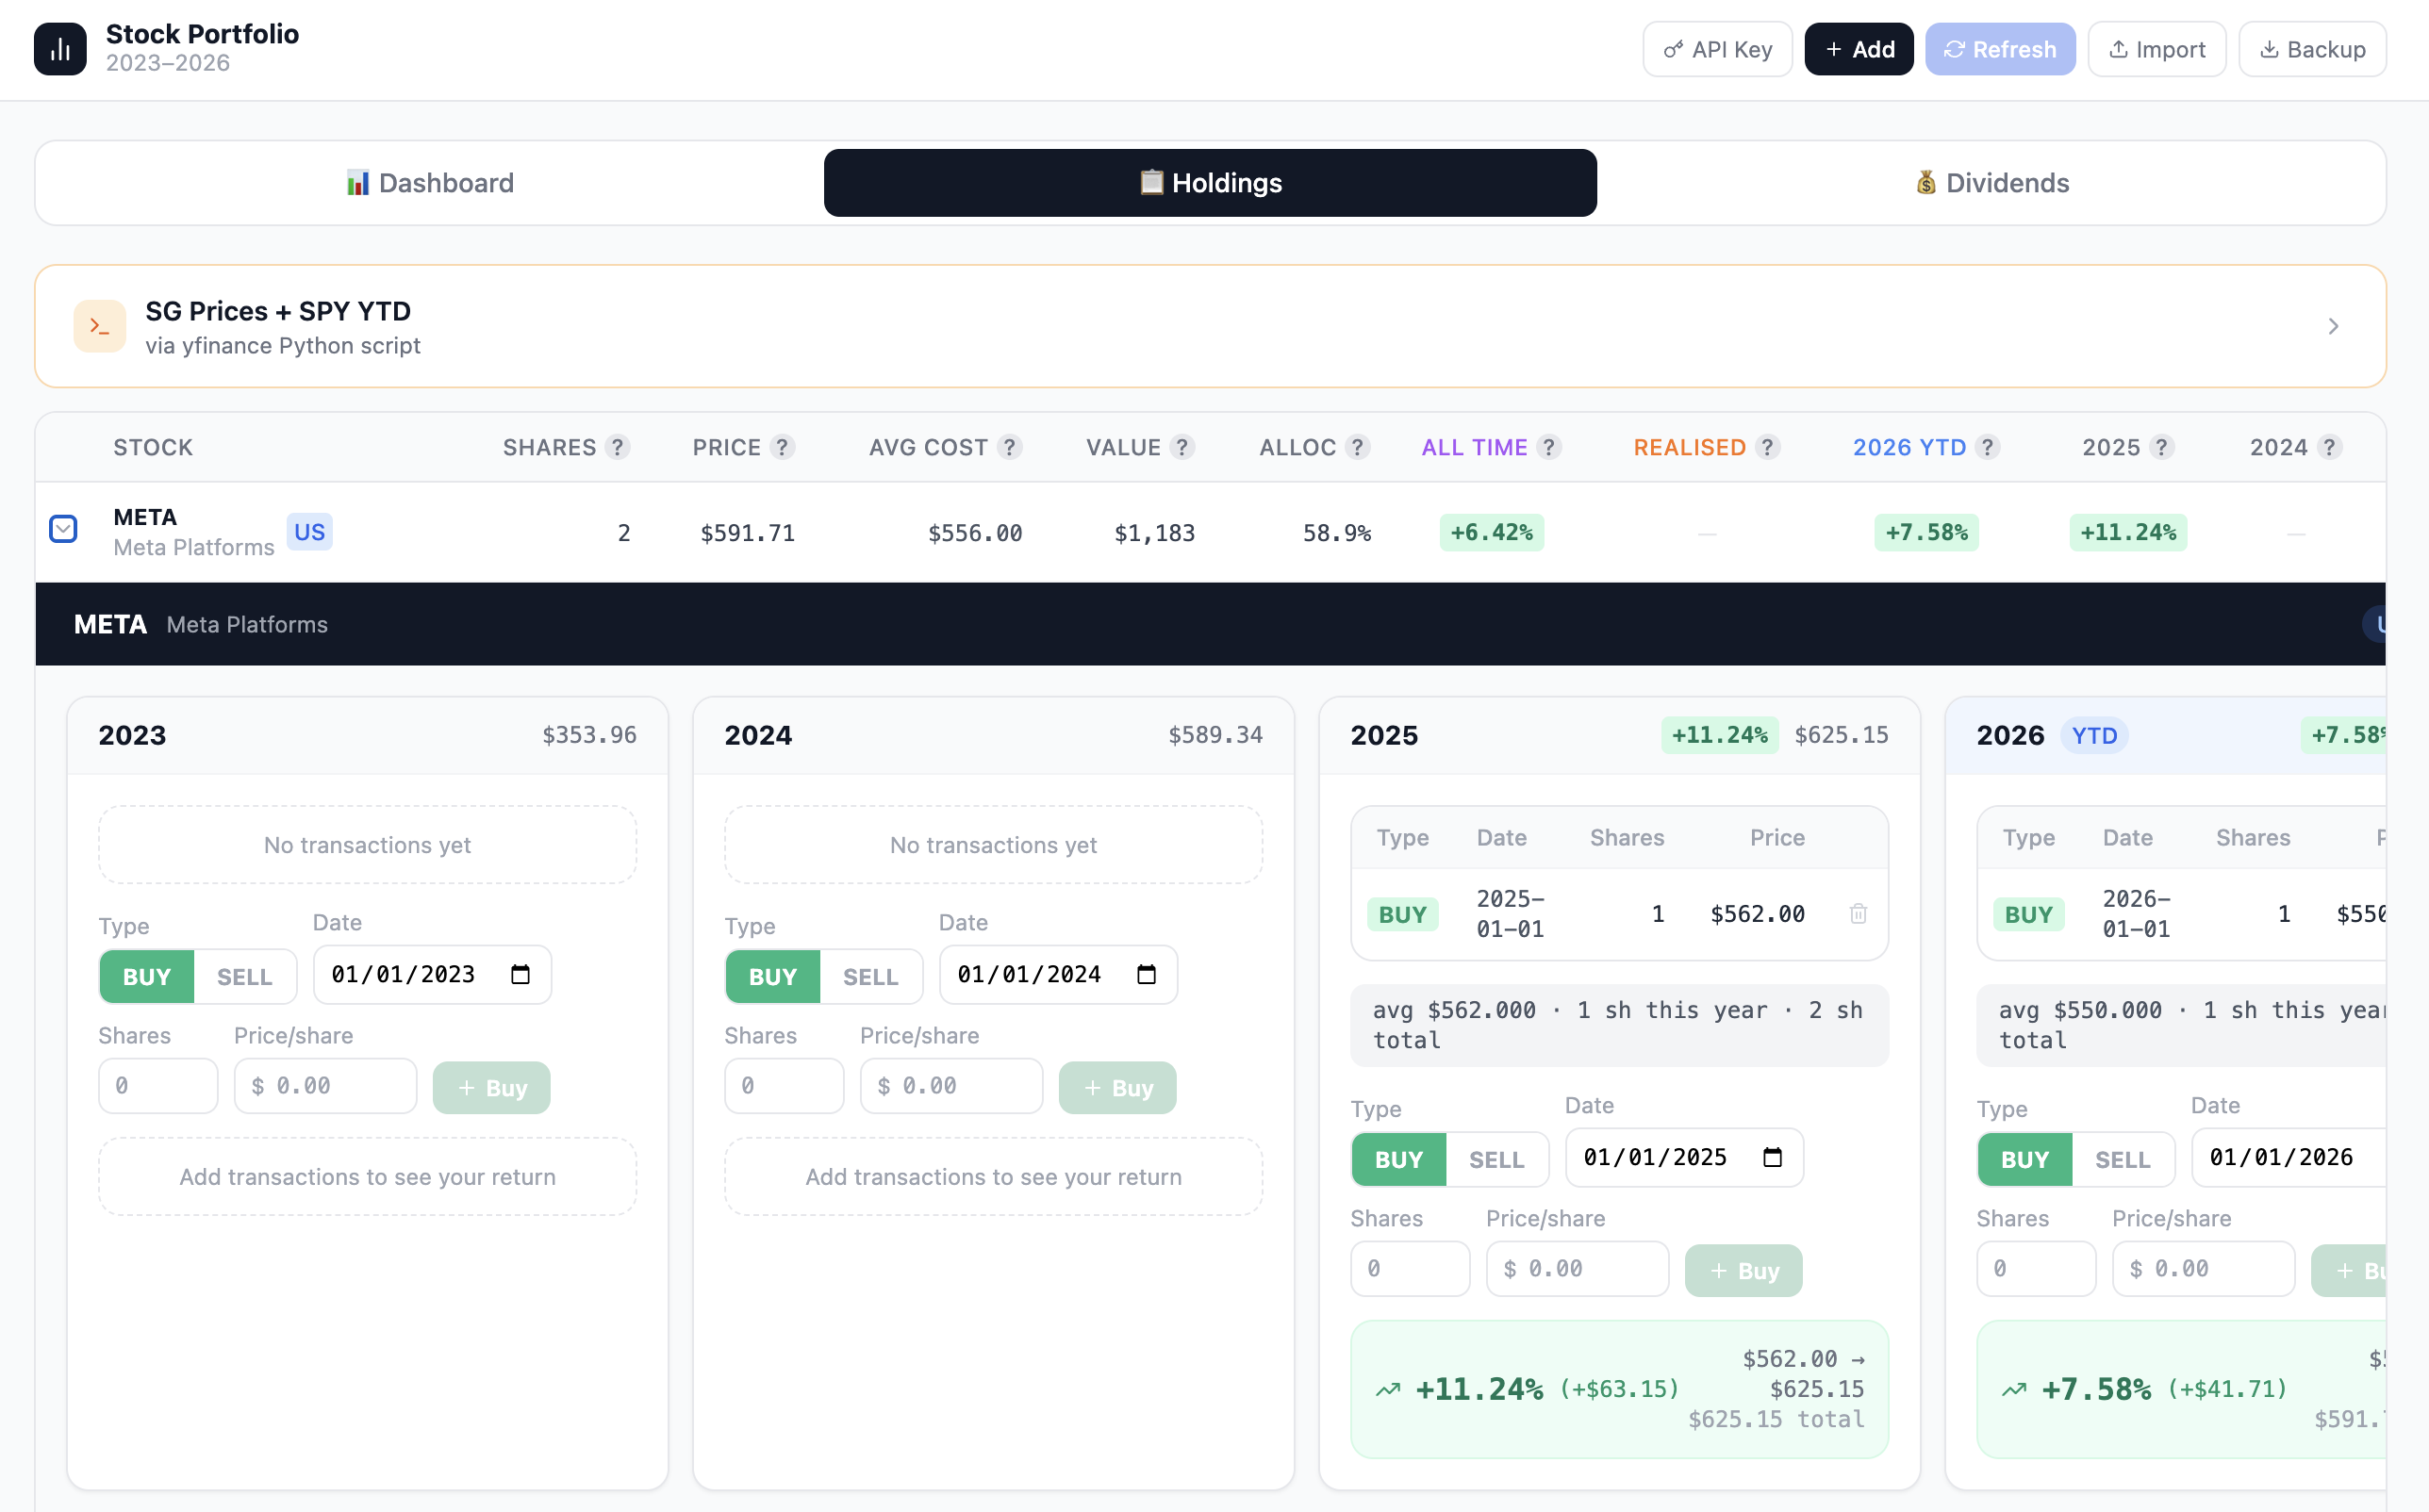The height and width of the screenshot is (1512, 2429).
Task: Collapse the META row expander
Action: point(63,528)
